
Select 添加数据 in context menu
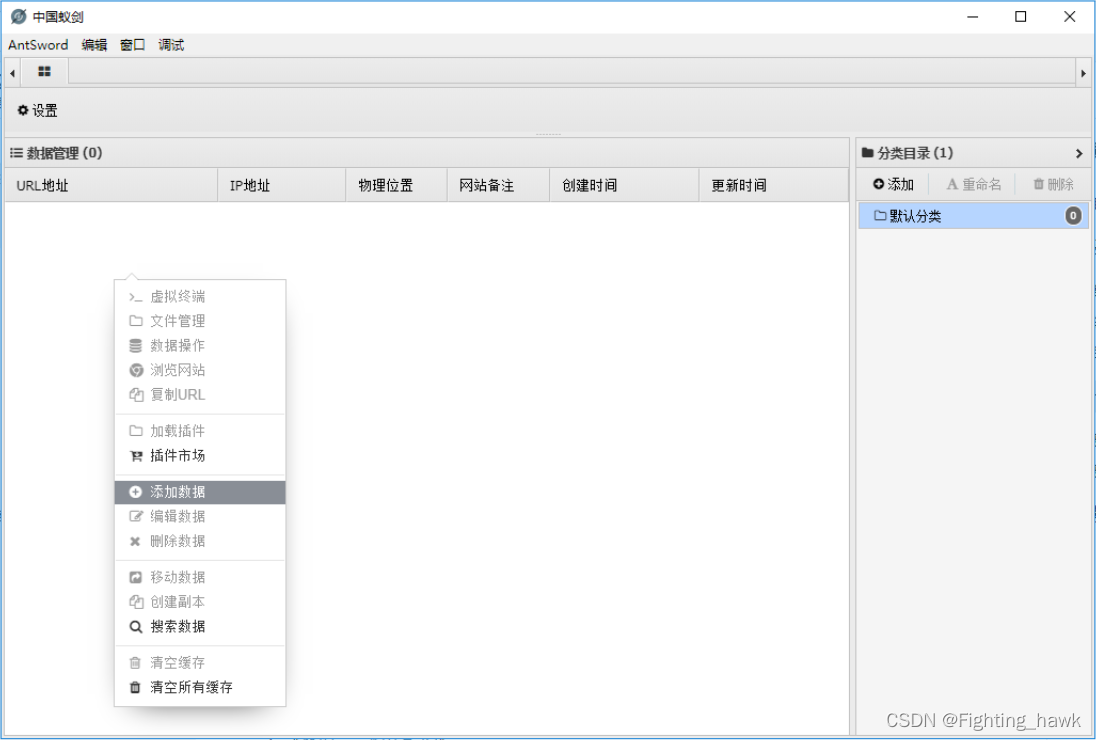200,492
